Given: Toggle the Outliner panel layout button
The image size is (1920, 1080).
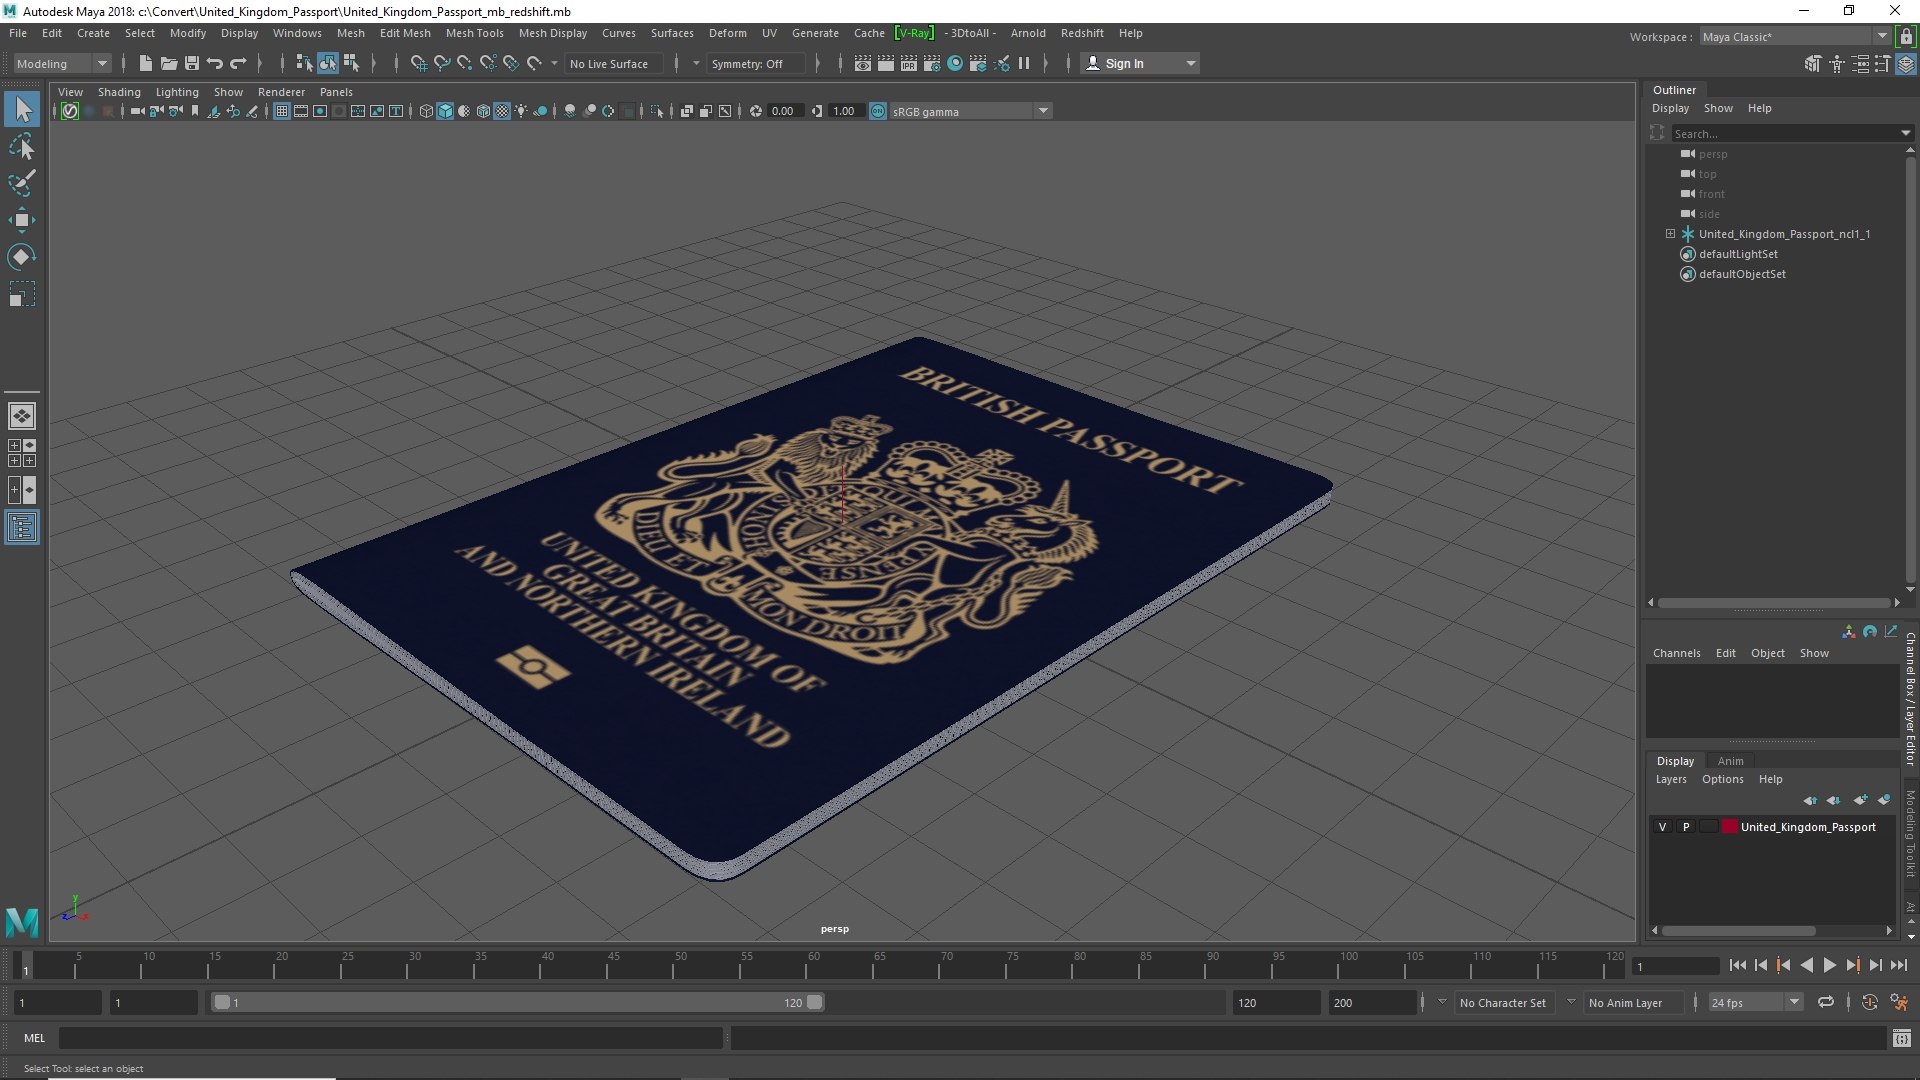Looking at the screenshot, I should click(22, 527).
